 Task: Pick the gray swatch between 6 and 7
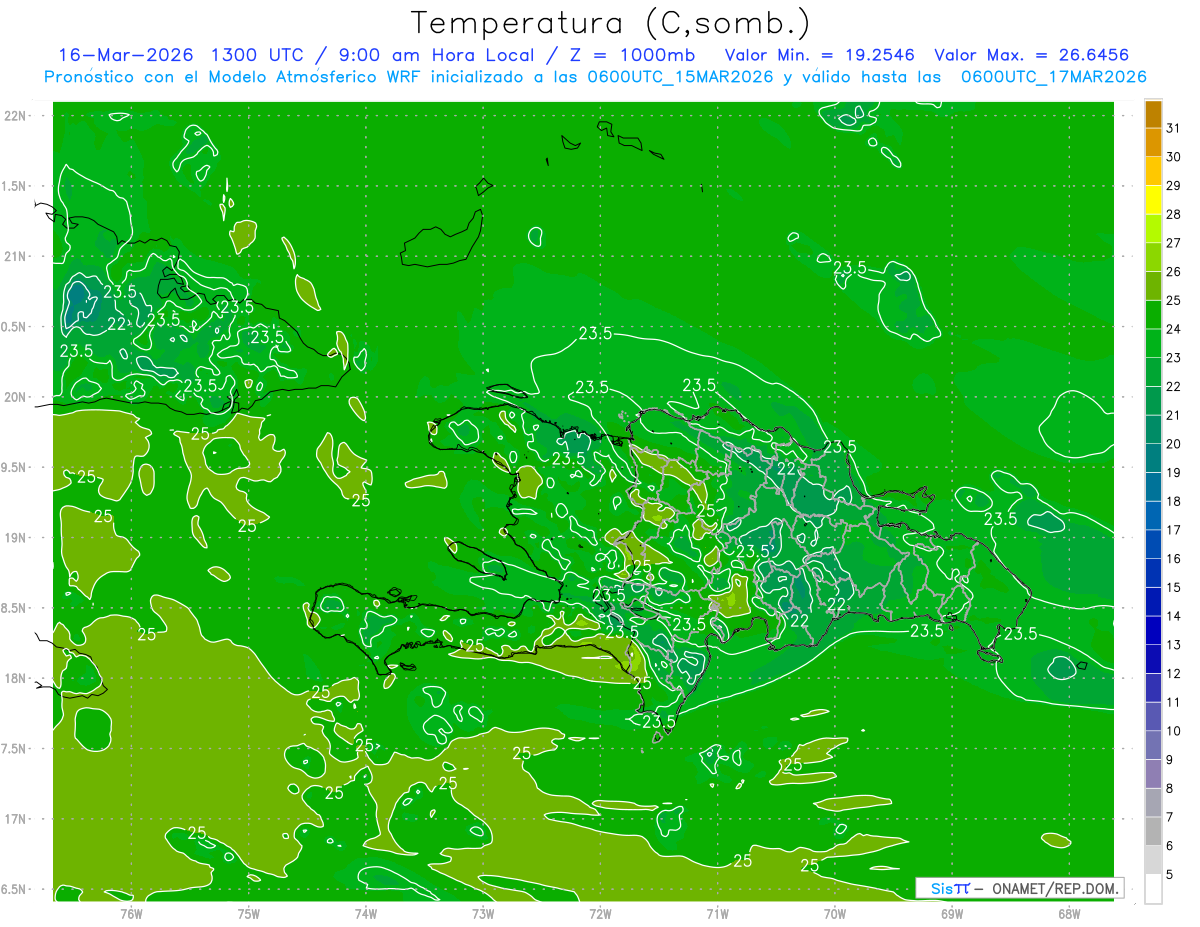[x=1153, y=832]
